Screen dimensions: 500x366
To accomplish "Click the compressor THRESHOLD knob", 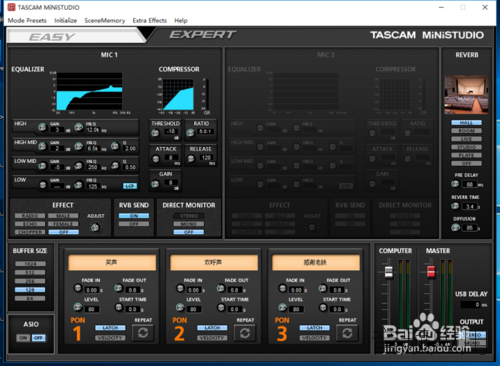I will click(x=155, y=133).
